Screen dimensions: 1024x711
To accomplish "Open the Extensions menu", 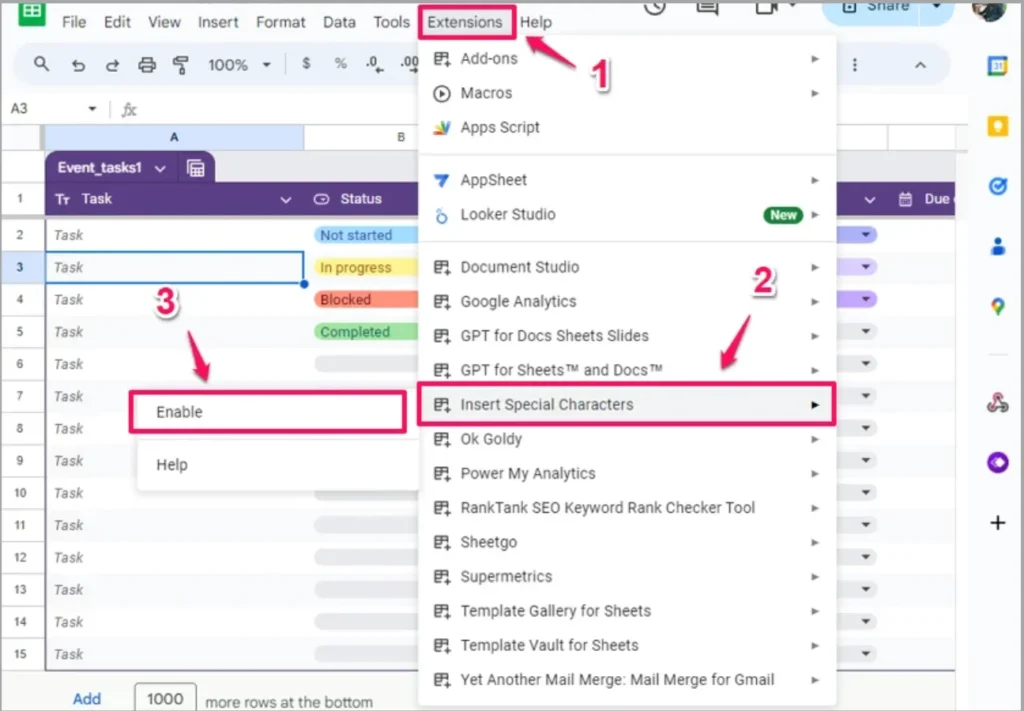I will pos(466,22).
